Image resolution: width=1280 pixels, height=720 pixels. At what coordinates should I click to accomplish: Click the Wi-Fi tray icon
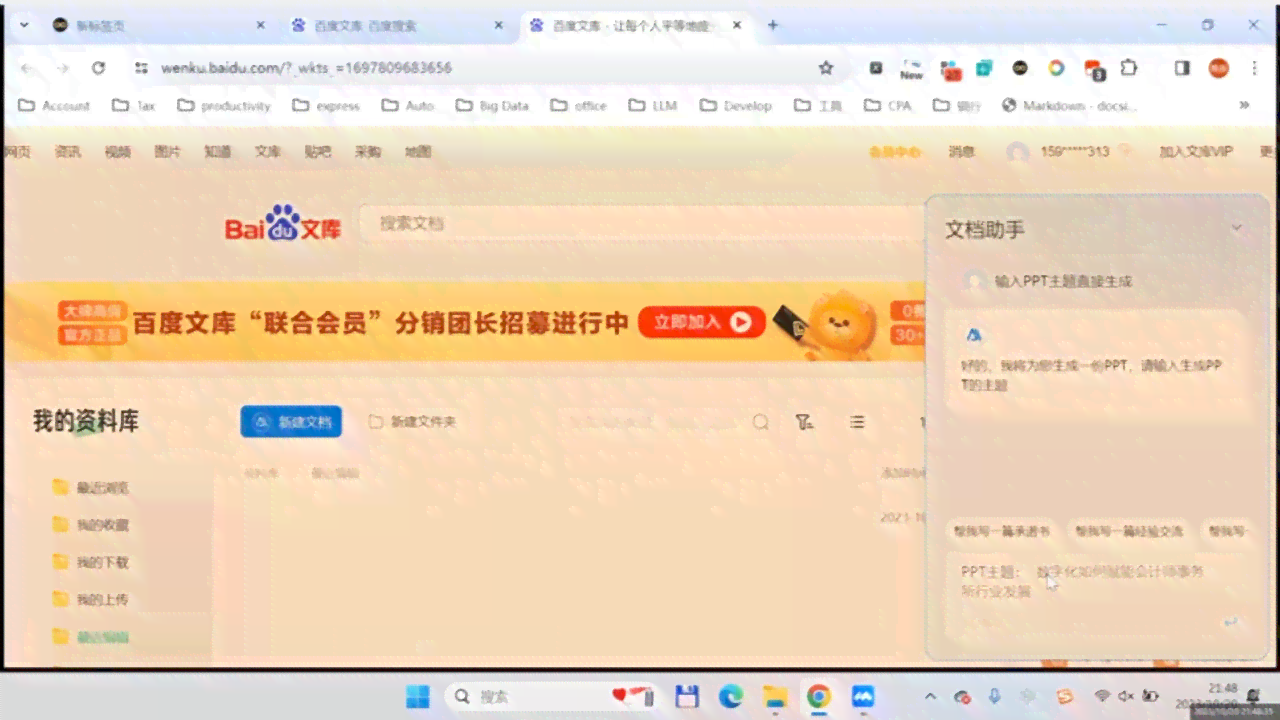click(1102, 696)
